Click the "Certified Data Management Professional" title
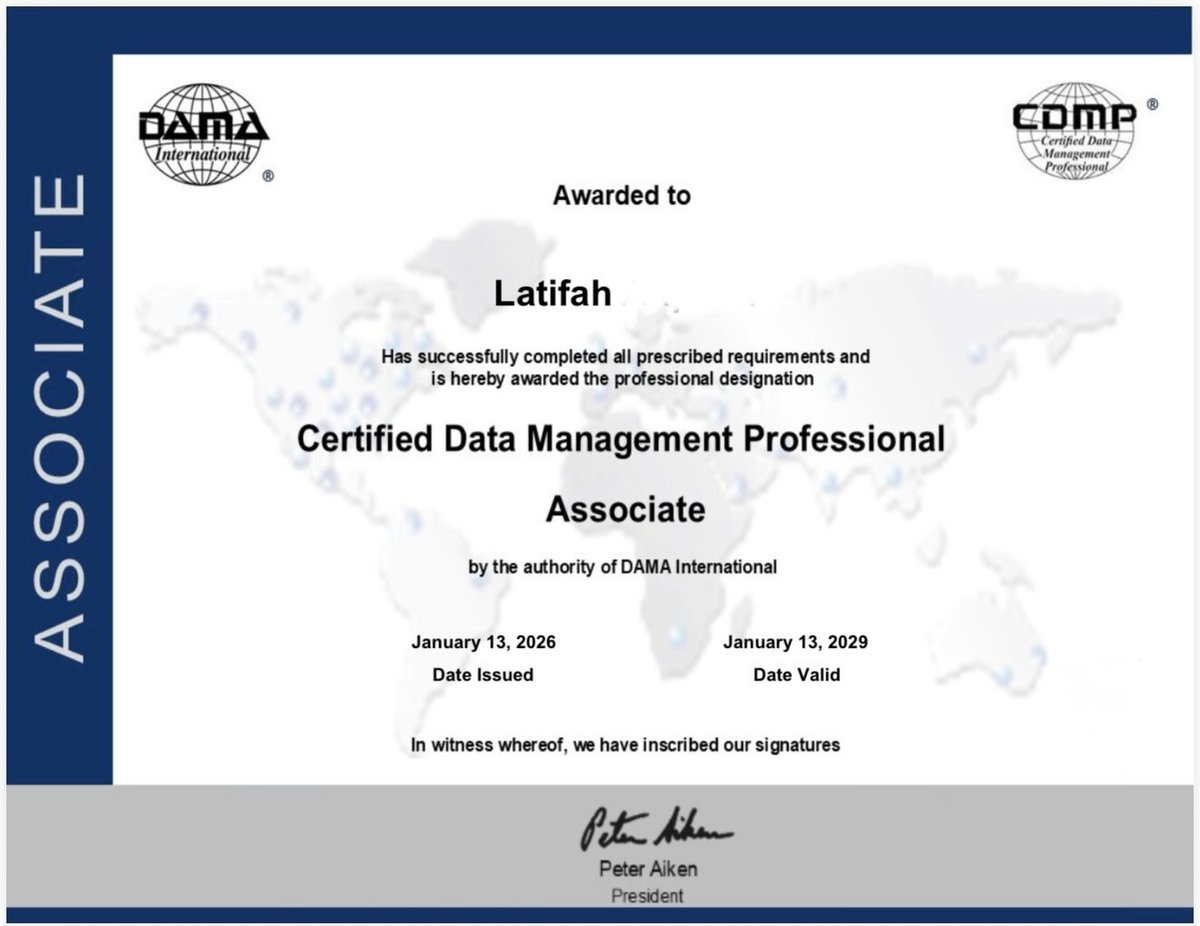The width and height of the screenshot is (1200, 926). click(621, 438)
